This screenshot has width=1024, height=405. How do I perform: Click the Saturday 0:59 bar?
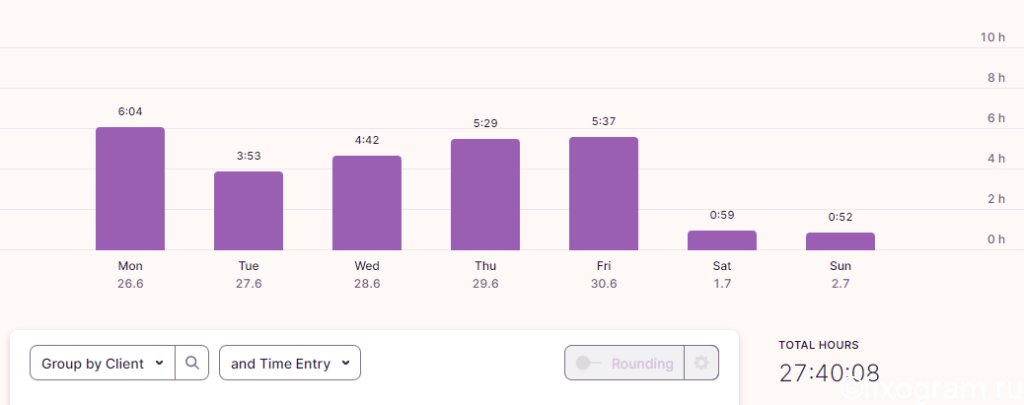722,240
